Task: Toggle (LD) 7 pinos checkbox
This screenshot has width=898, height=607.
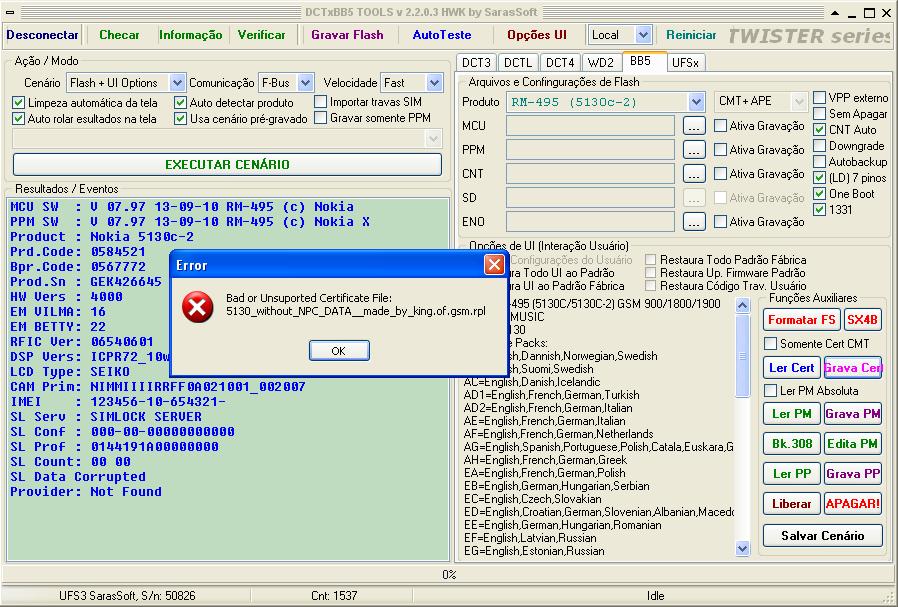Action: [820, 178]
